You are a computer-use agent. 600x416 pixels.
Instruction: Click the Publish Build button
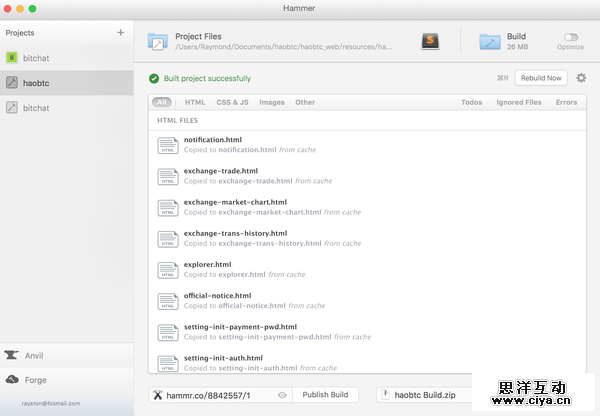[326, 395]
